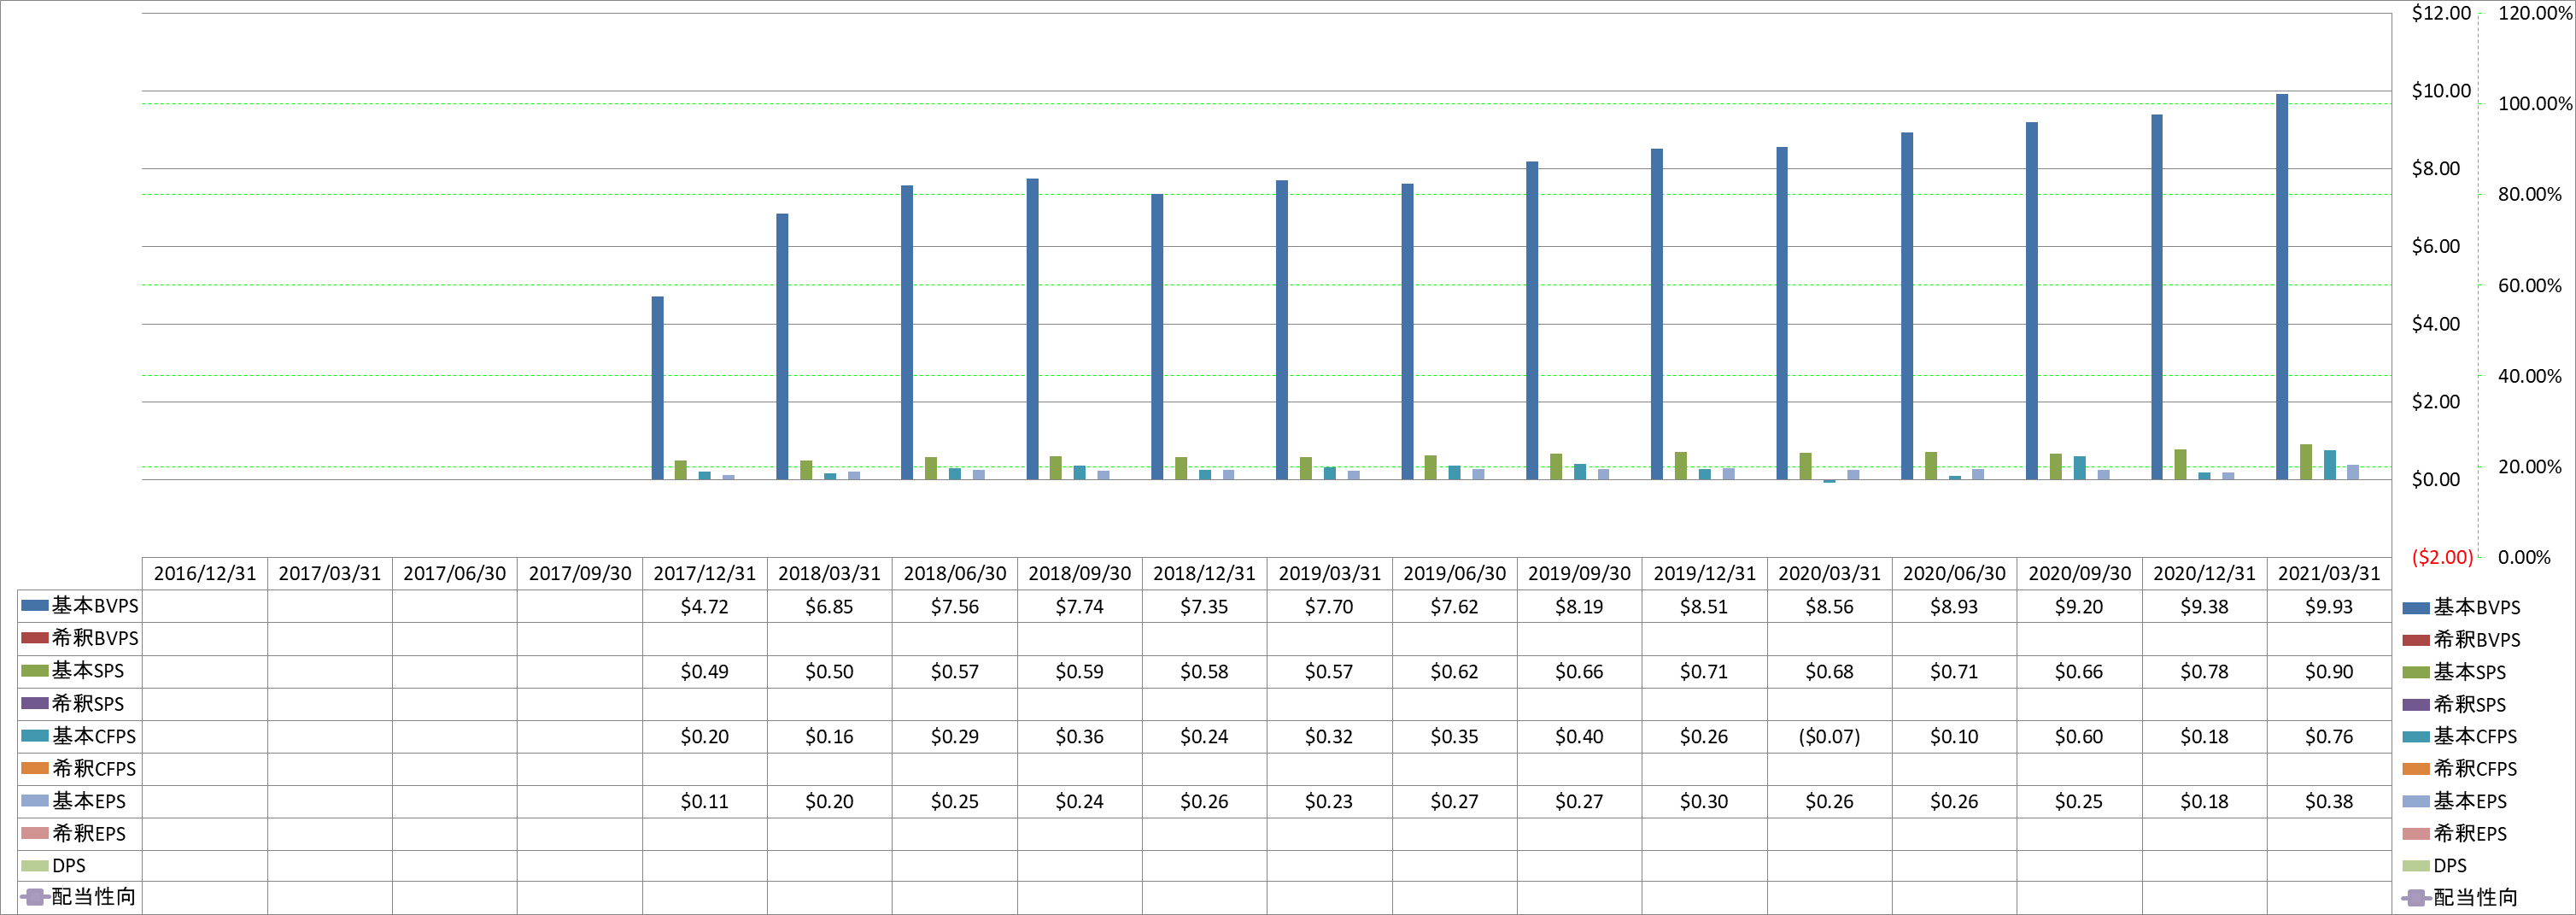Click the $6.85 BVPS cell
This screenshot has height=915, width=2576.
point(830,606)
